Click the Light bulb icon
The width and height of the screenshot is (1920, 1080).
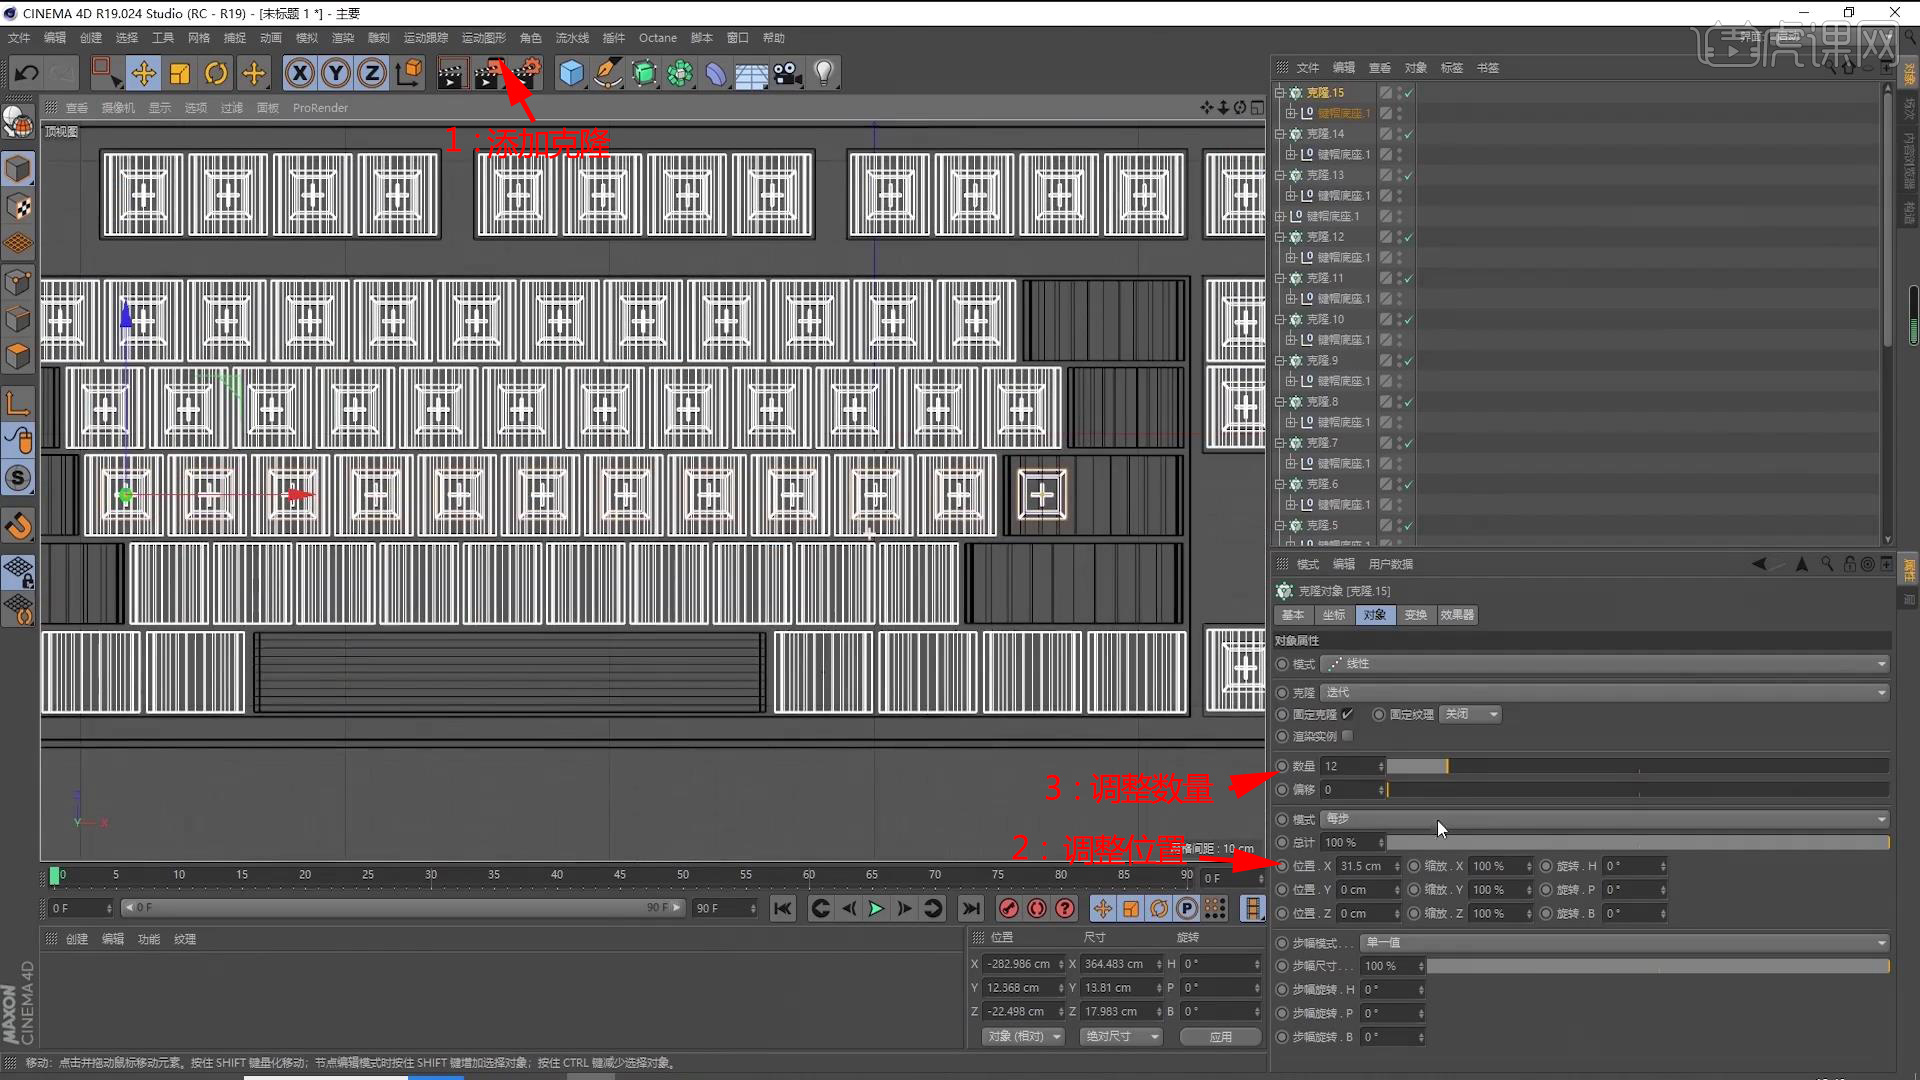coord(824,73)
